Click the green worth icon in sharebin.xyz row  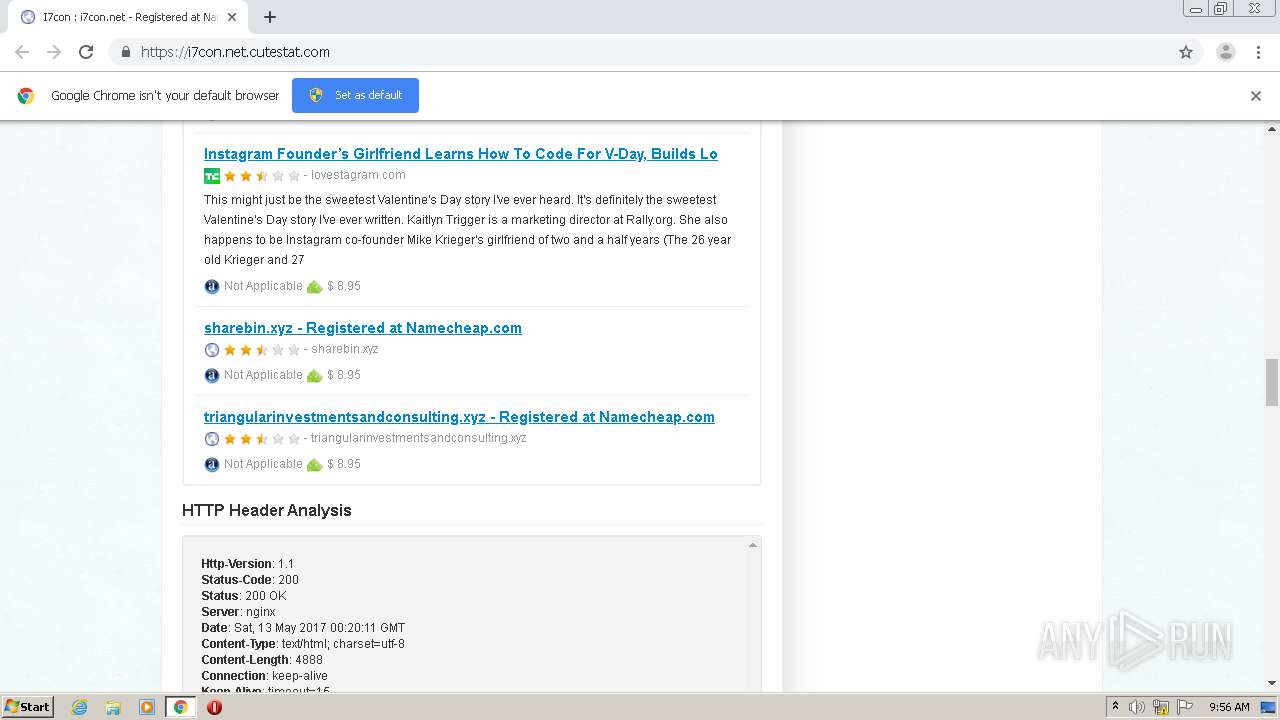pos(314,376)
